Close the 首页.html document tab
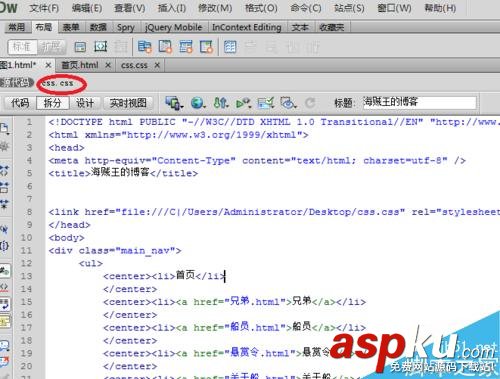This screenshot has width=500, height=379. tap(108, 65)
